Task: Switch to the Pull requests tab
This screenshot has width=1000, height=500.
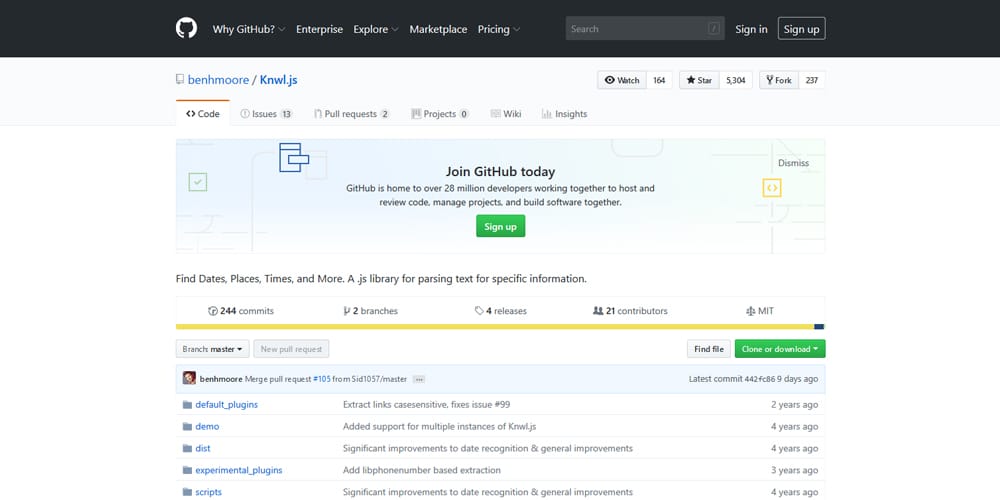Action: point(351,114)
